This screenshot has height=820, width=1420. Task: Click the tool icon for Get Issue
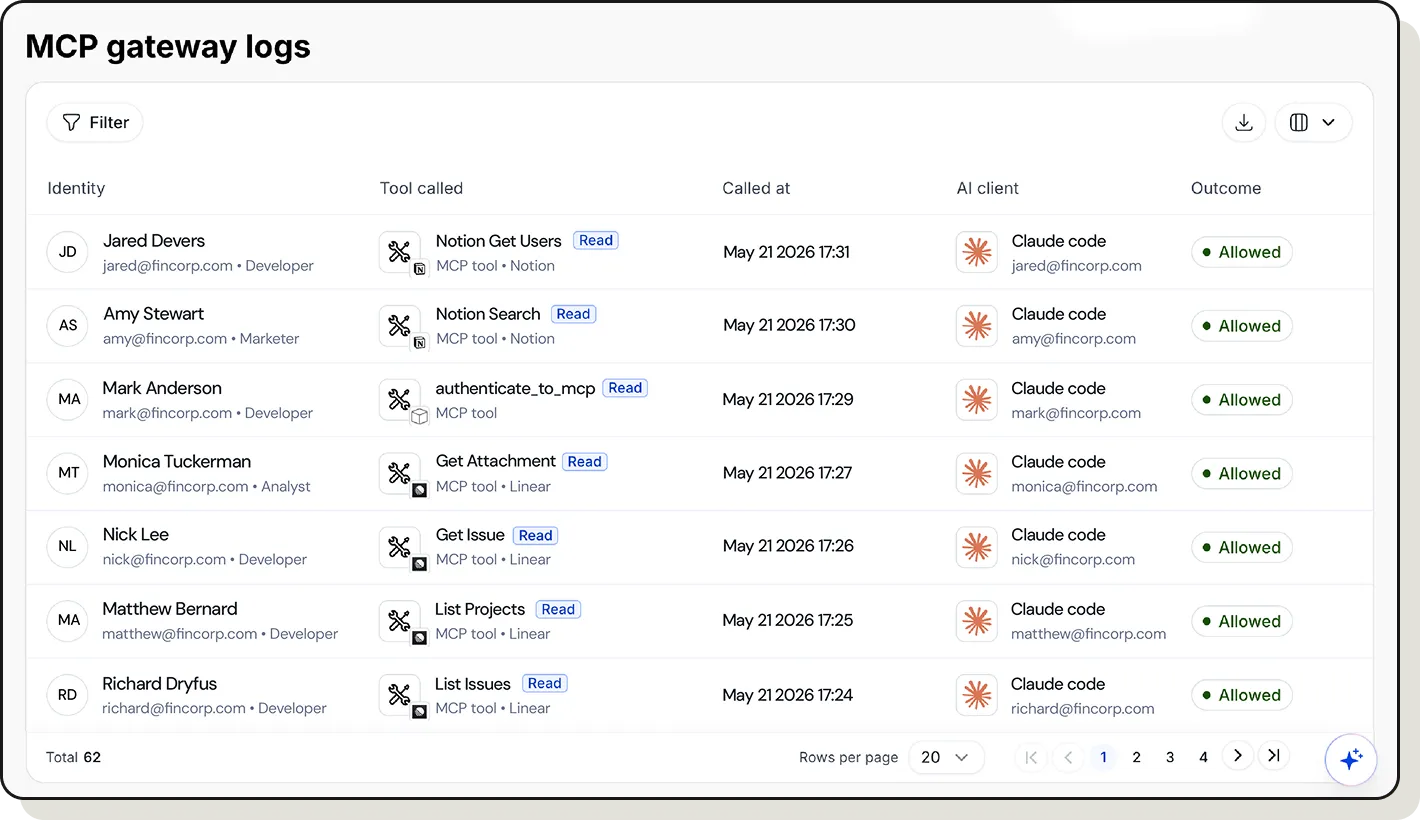click(400, 546)
